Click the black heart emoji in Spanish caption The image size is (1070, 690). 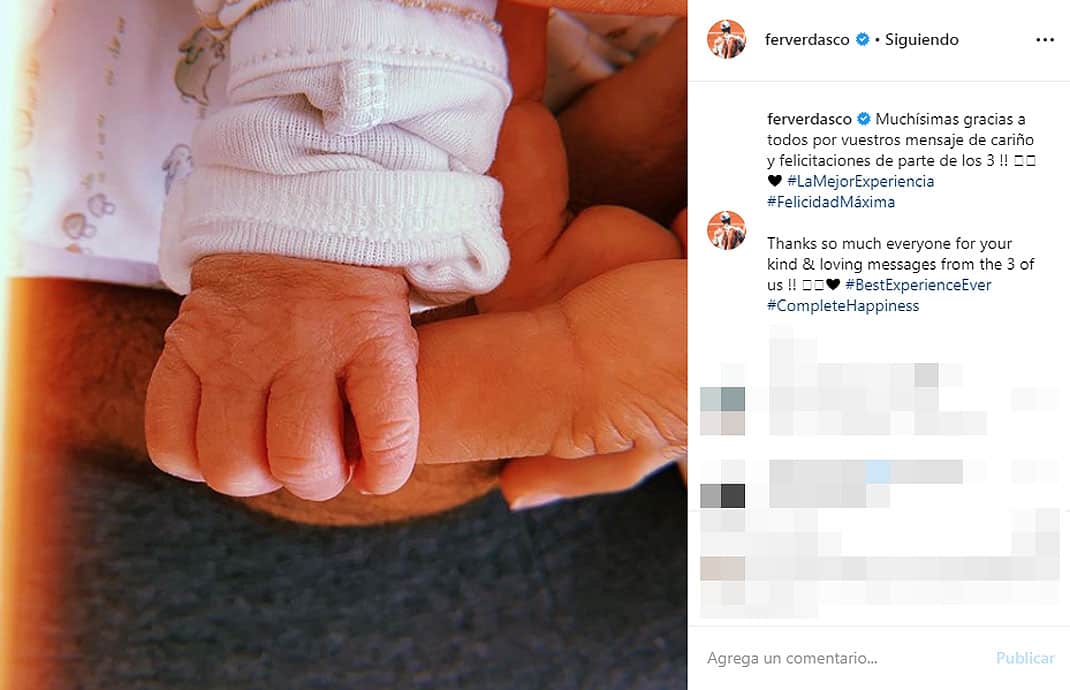pos(774,181)
